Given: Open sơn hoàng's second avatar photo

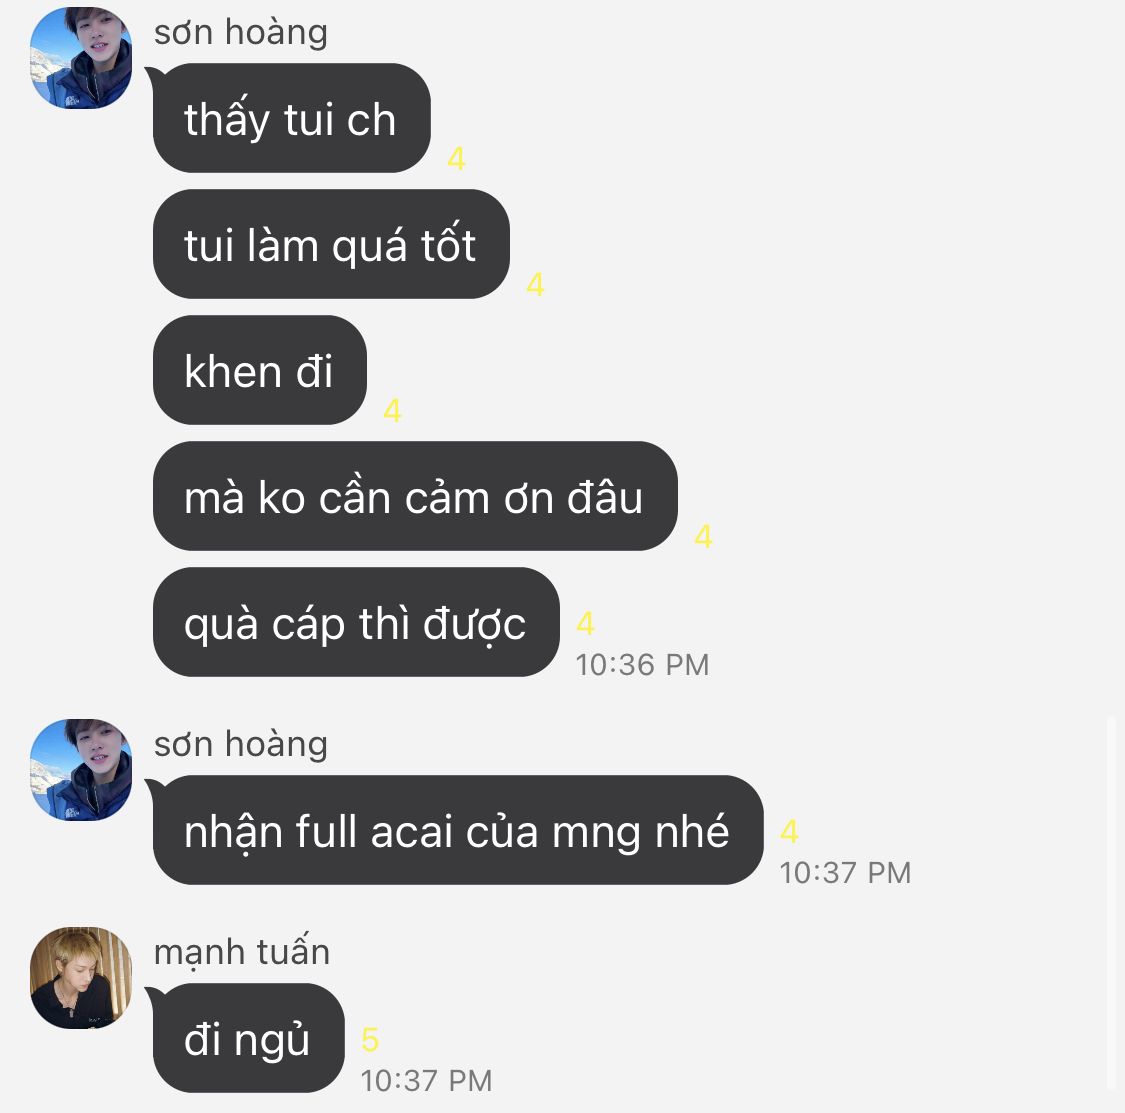Looking at the screenshot, I should pyautogui.click(x=81, y=770).
